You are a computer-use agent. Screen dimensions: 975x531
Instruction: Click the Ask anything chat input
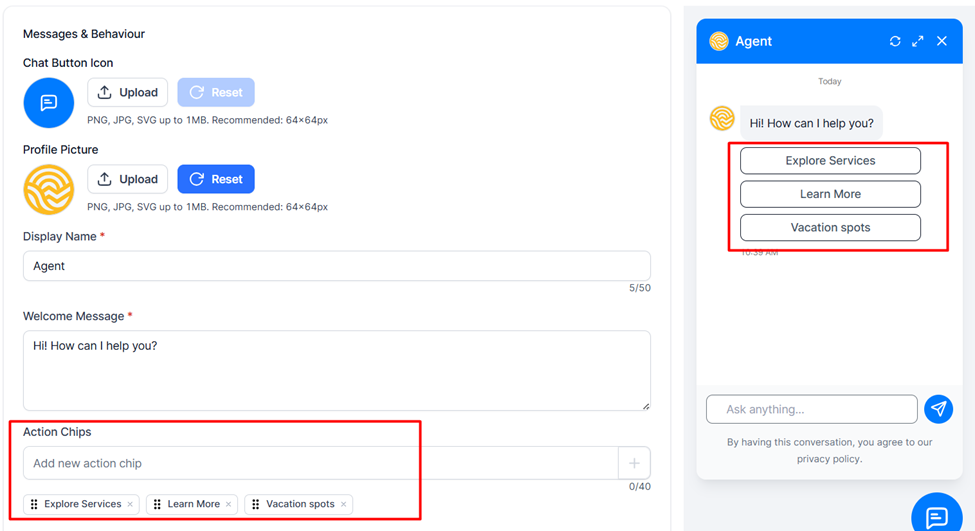tap(811, 409)
